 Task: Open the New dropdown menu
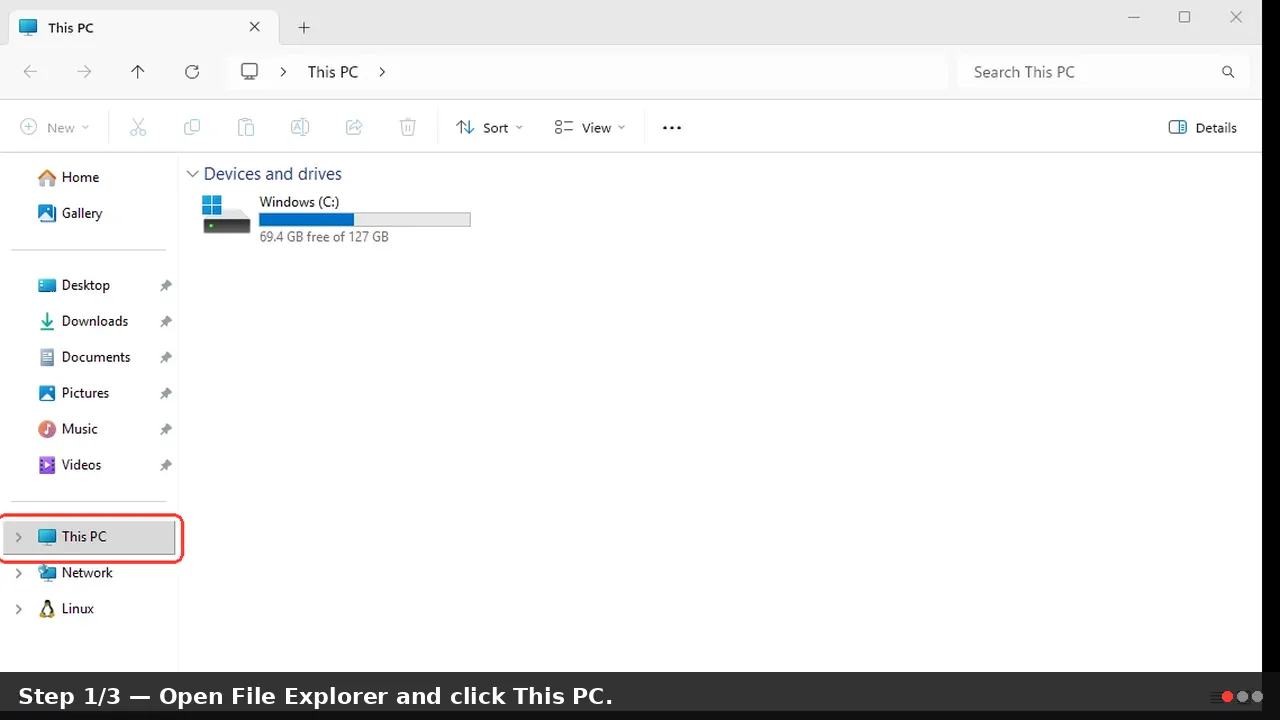[x=55, y=127]
